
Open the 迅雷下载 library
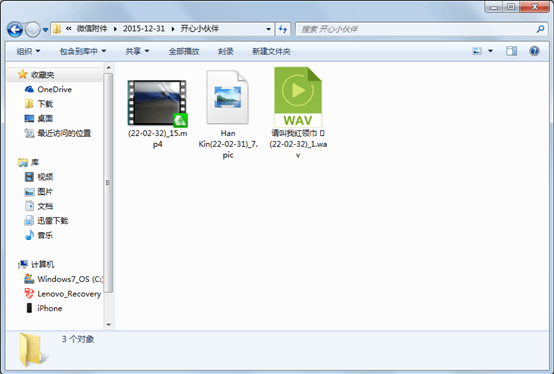[x=53, y=221]
